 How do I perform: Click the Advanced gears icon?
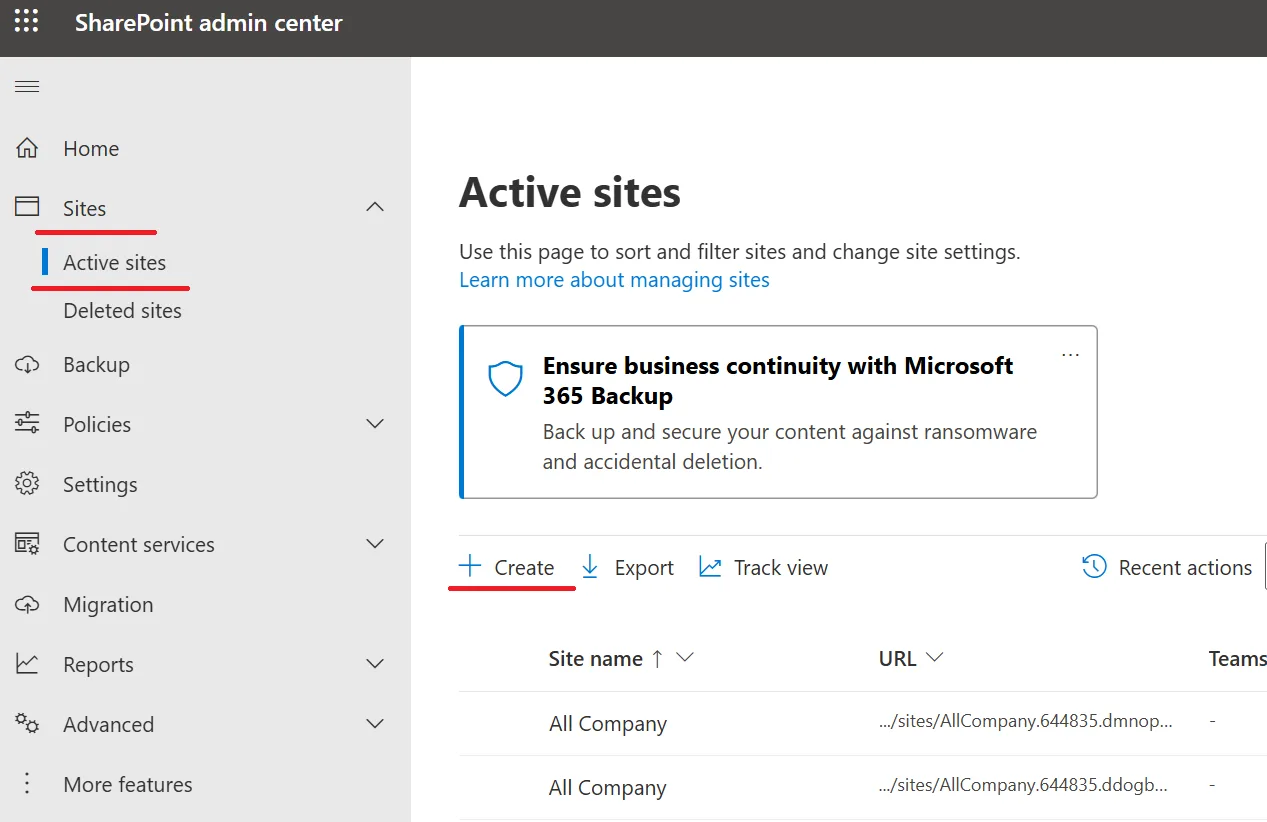click(27, 724)
